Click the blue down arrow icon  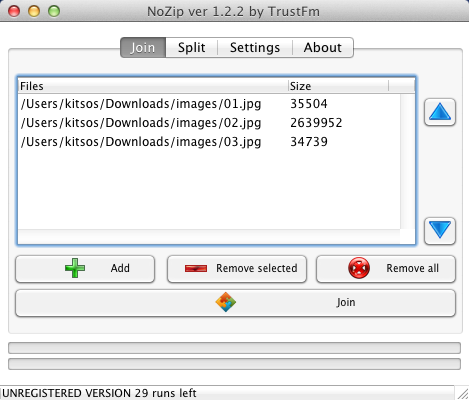pyautogui.click(x=440, y=230)
